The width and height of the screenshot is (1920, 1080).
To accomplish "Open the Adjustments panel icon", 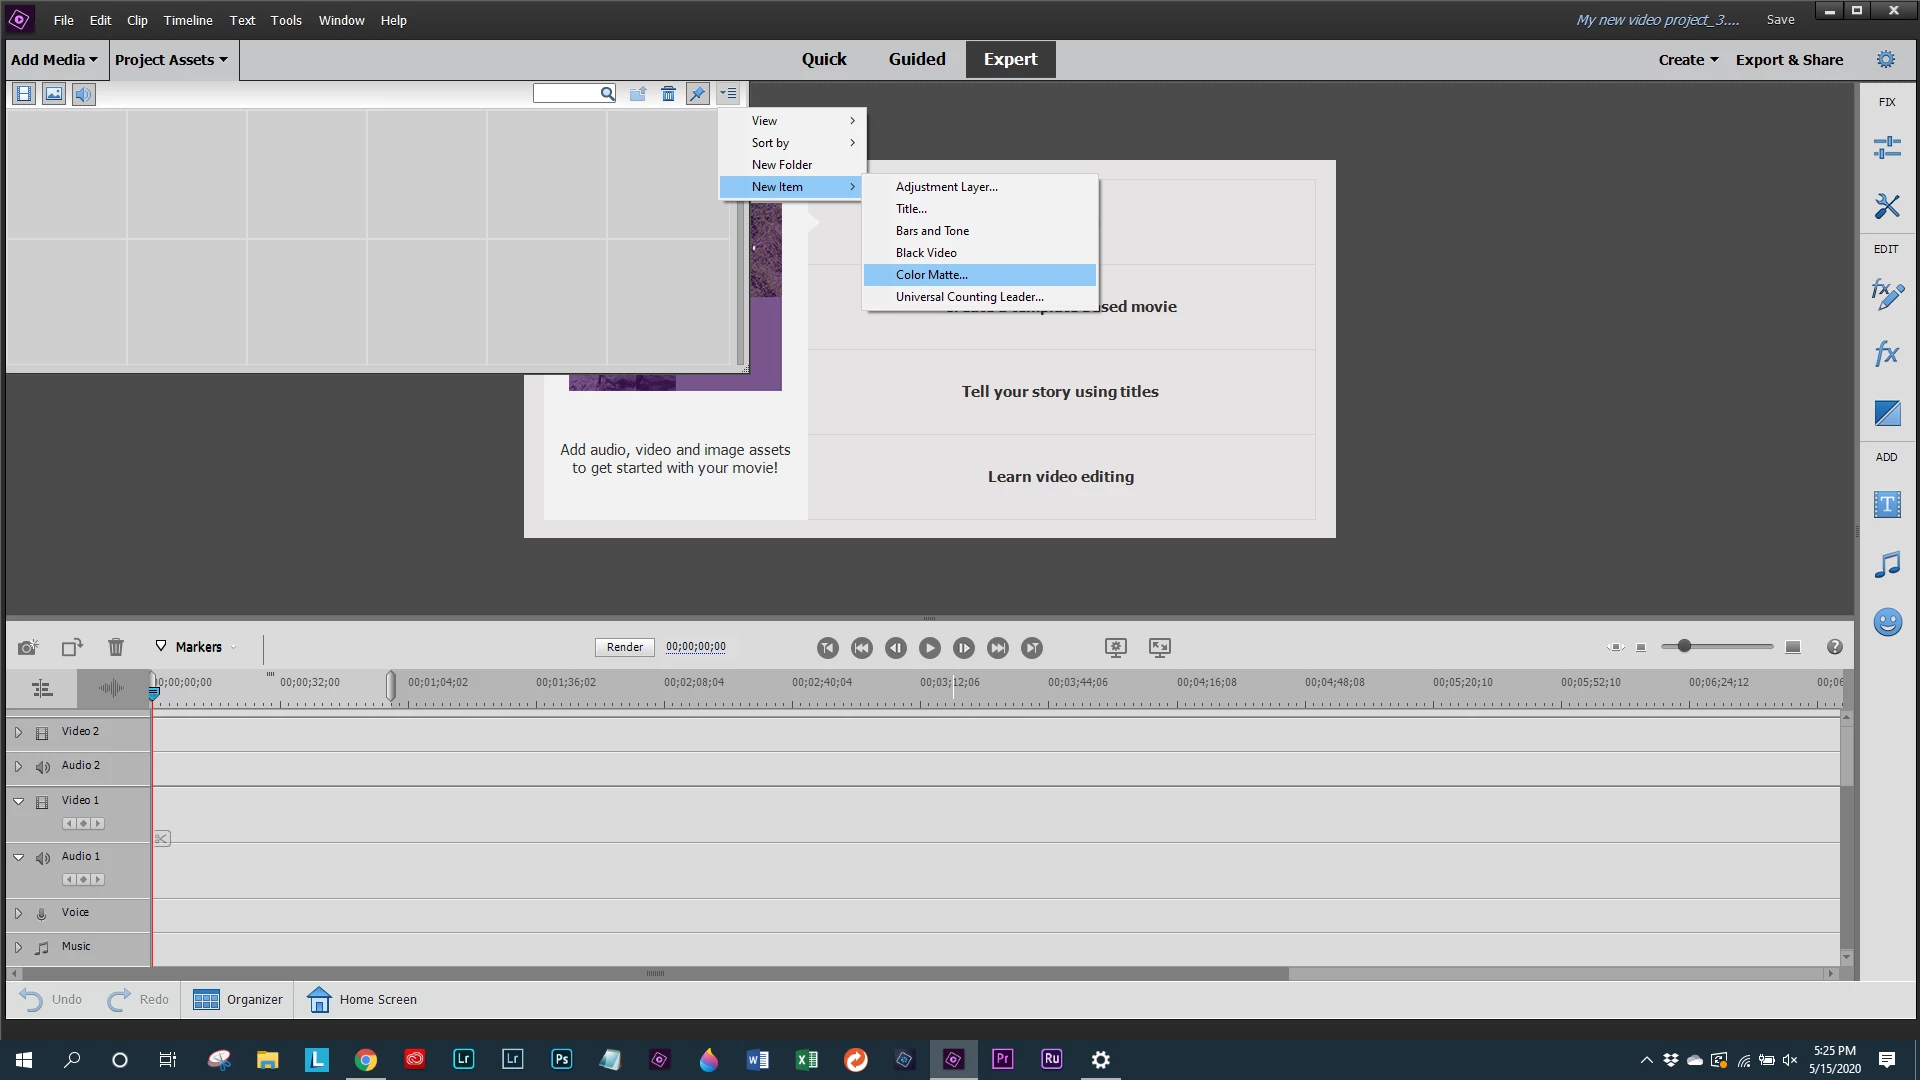I will [x=1886, y=148].
